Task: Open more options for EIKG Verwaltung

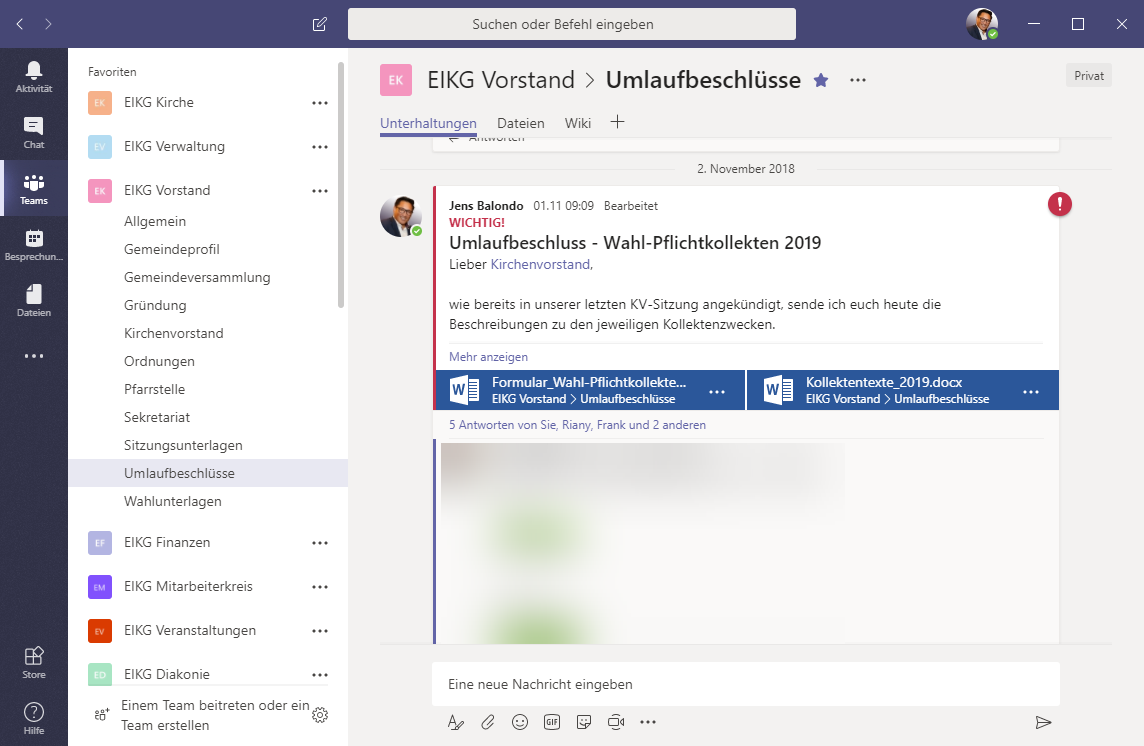Action: click(320, 147)
